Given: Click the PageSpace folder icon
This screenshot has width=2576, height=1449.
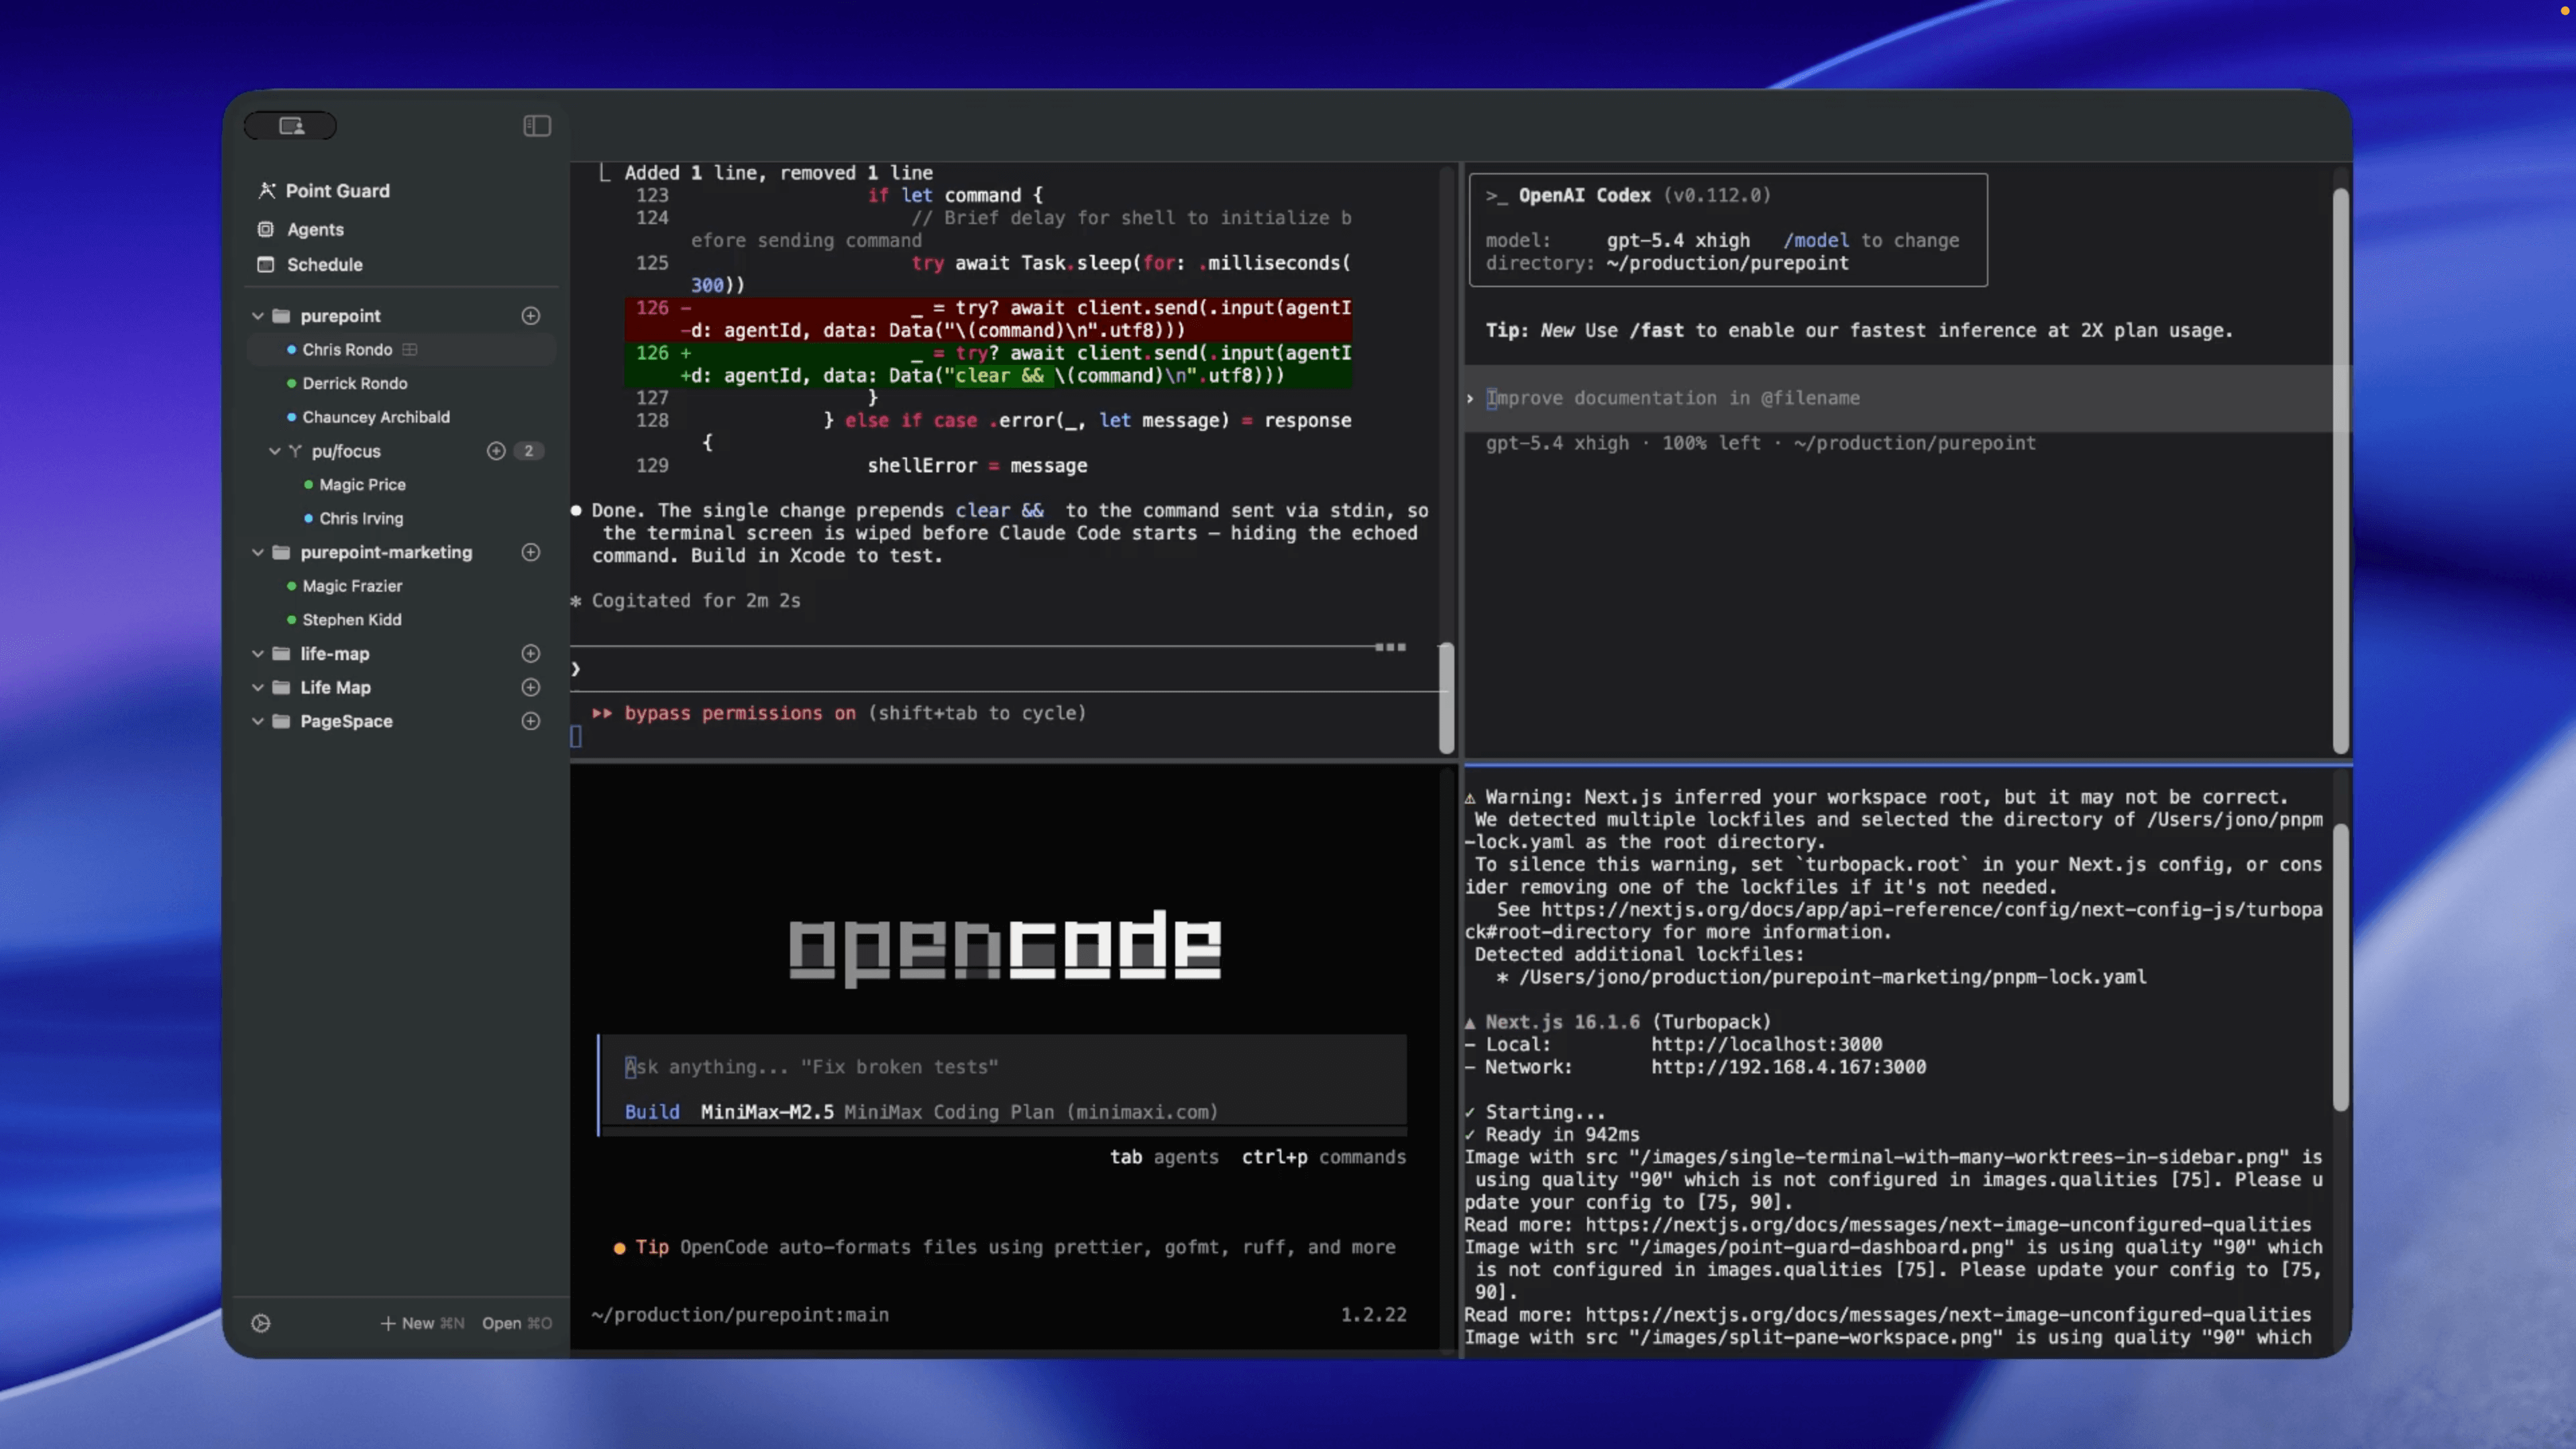Looking at the screenshot, I should [x=281, y=721].
